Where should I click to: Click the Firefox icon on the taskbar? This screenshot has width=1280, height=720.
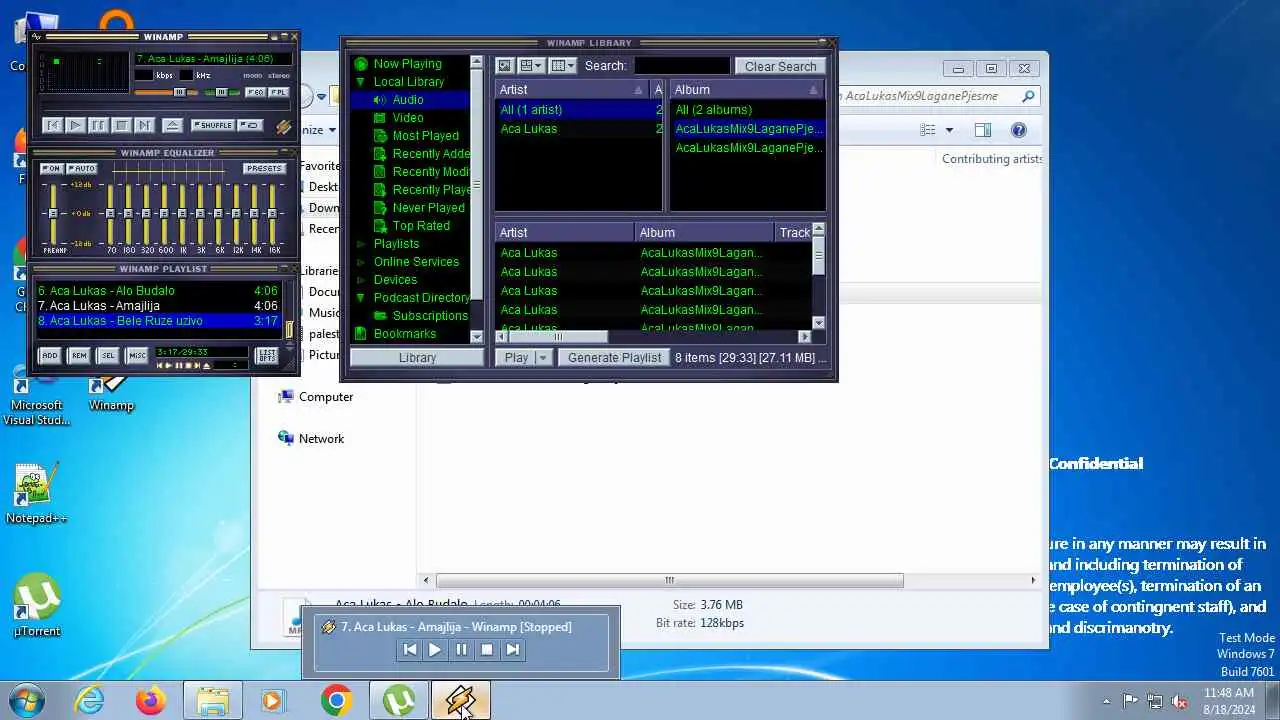[151, 701]
